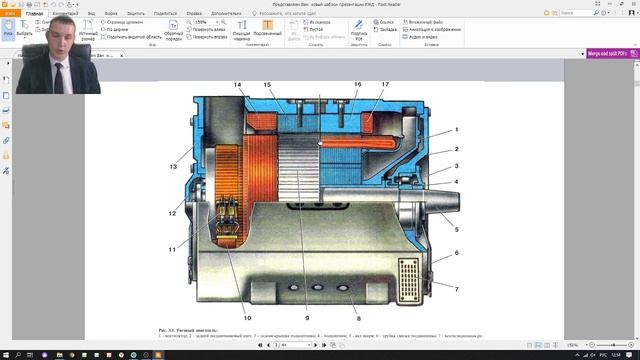Open the Справка ribbon tab
640x360 pixels.
(194, 13)
